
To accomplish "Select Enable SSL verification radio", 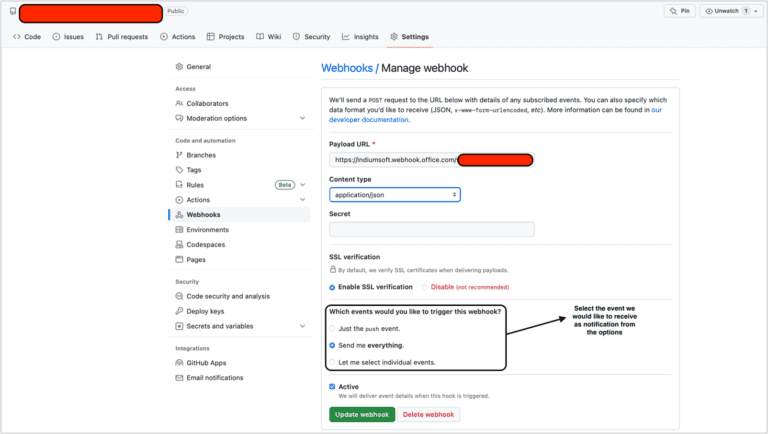I will (332, 288).
